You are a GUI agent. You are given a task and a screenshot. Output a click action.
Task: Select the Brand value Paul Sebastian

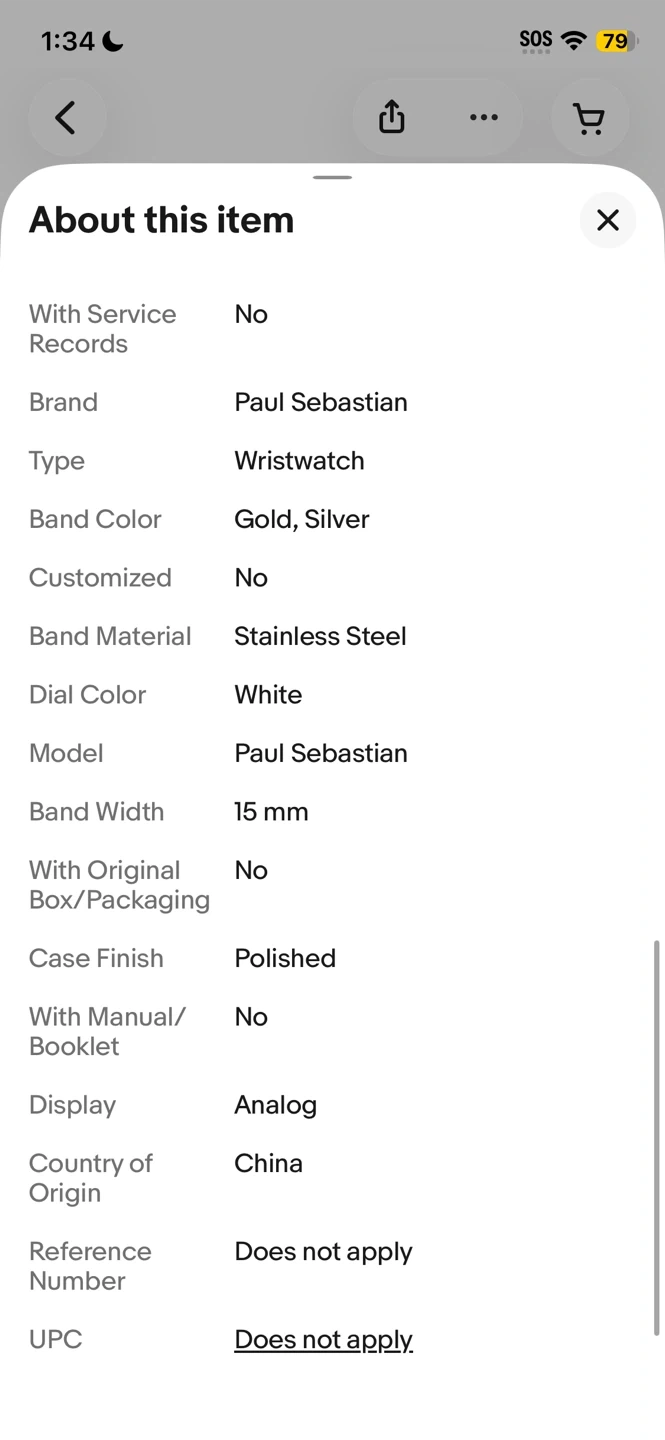point(321,402)
